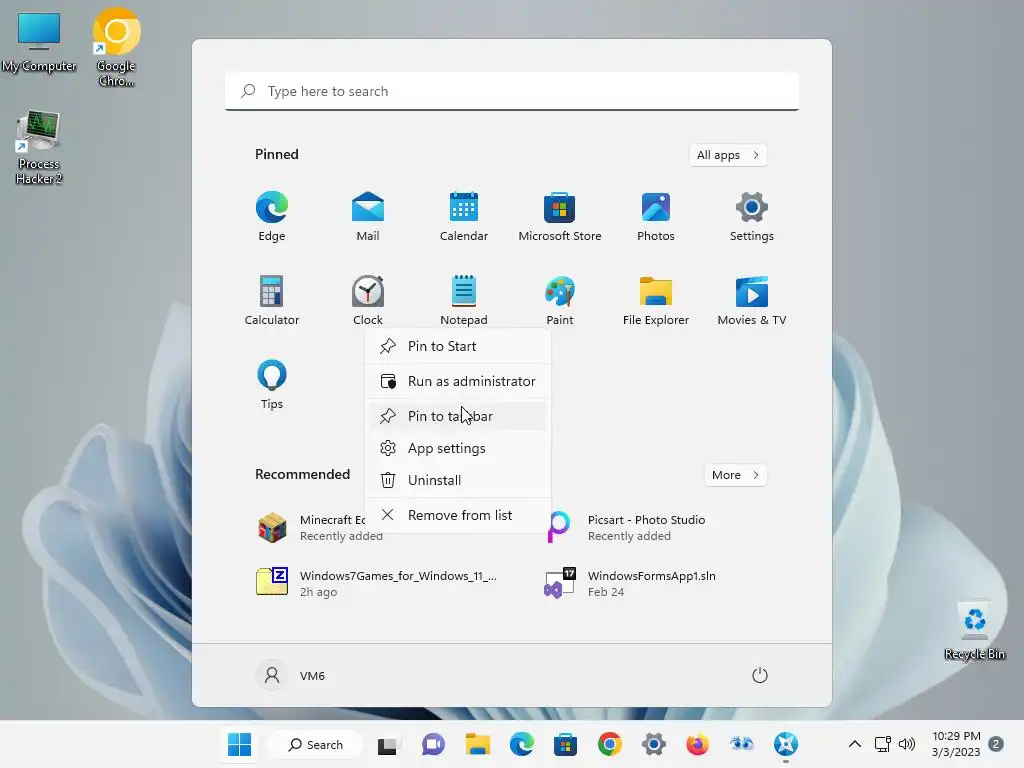Open network icon in system tray

tap(882, 744)
